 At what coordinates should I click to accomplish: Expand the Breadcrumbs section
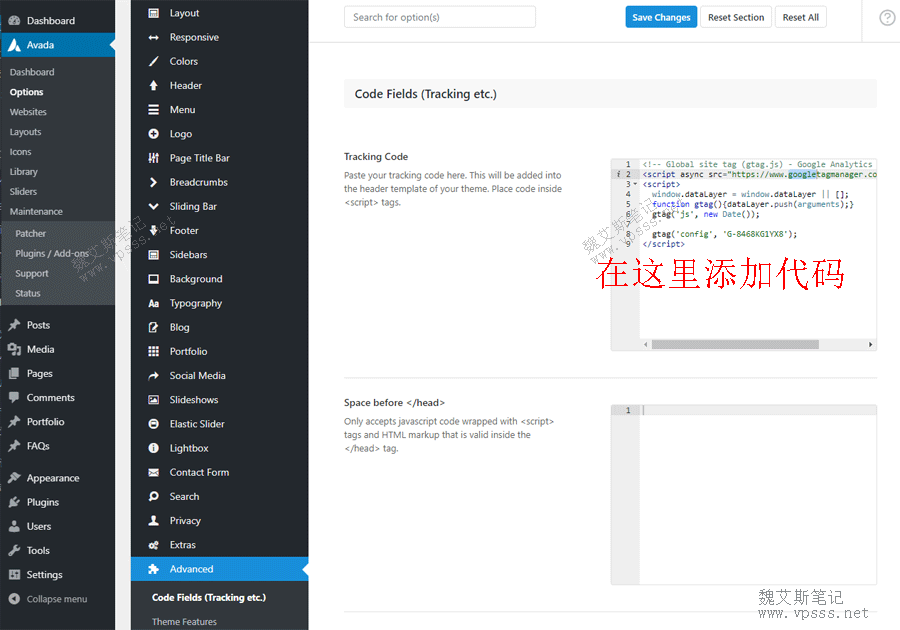[x=198, y=182]
